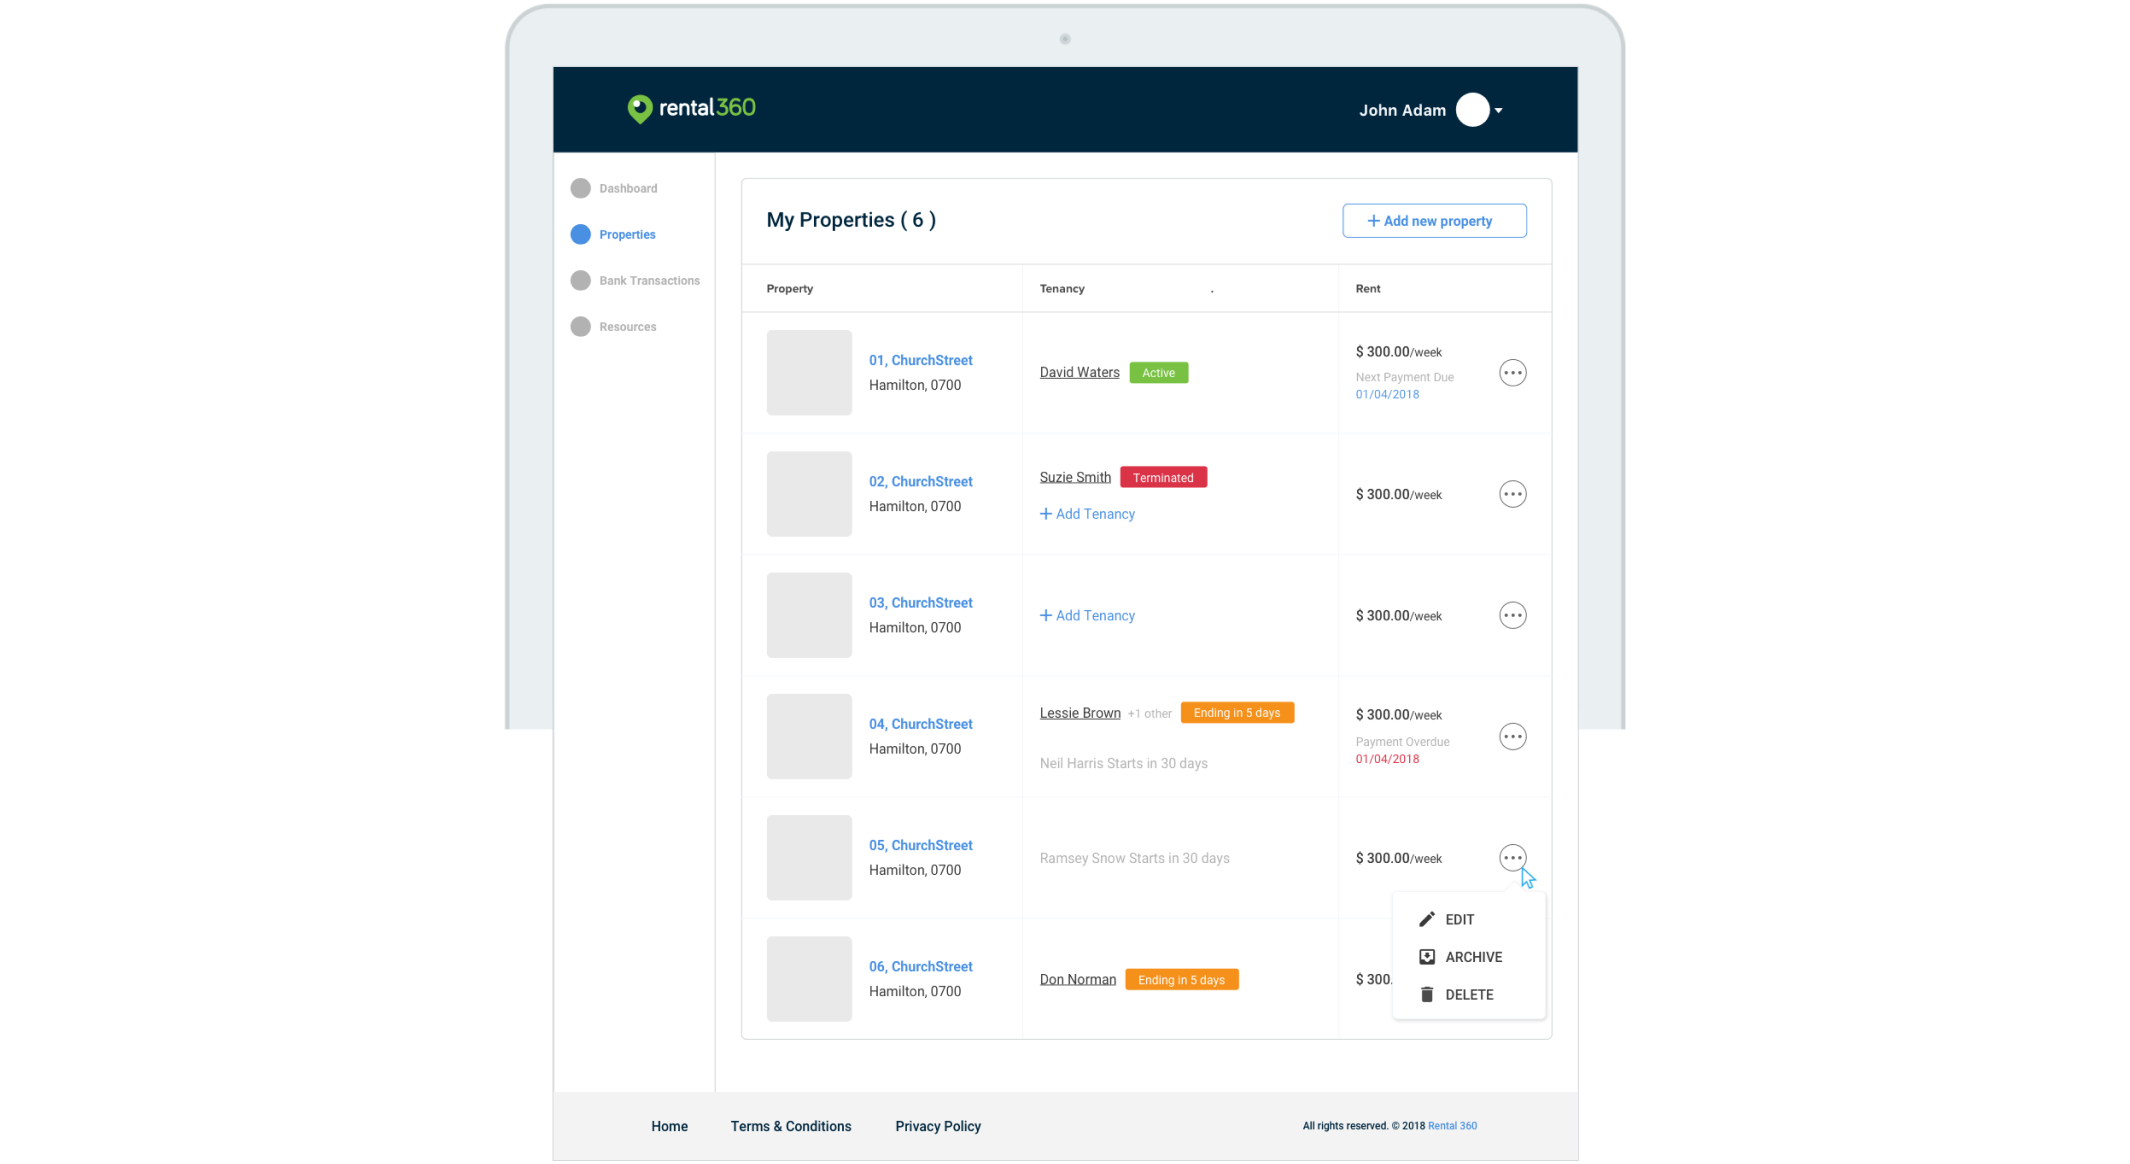
Task: Expand the John Adam user dropdown arrow
Action: pyautogui.click(x=1499, y=111)
